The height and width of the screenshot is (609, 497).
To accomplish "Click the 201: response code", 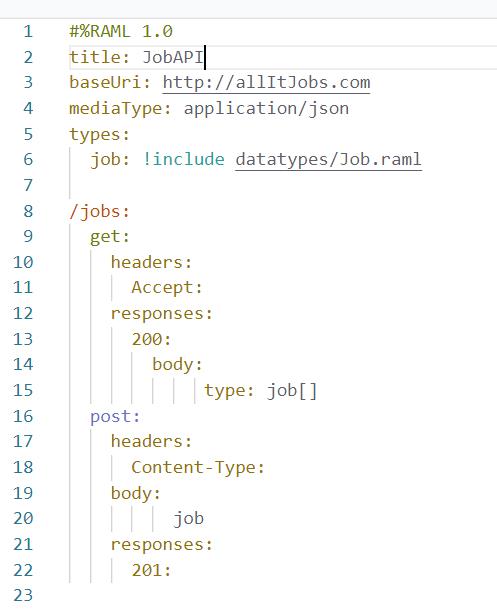I will click(x=151, y=570).
